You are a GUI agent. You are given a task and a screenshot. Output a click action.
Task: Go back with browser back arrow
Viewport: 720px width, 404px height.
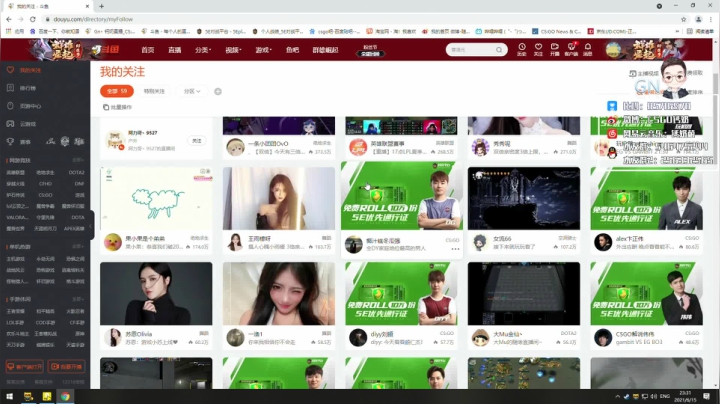click(9, 19)
